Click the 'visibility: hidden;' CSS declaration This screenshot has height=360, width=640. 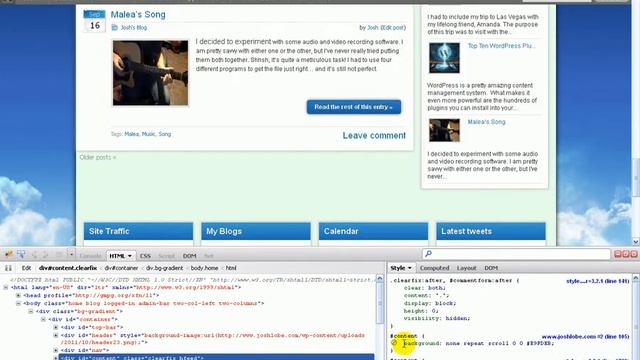[x=437, y=318]
